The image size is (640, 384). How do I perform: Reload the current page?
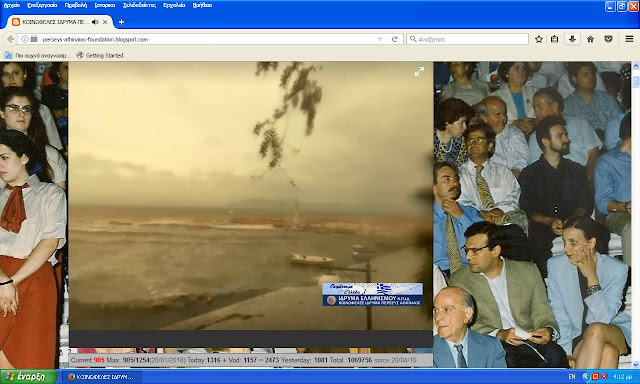point(395,39)
